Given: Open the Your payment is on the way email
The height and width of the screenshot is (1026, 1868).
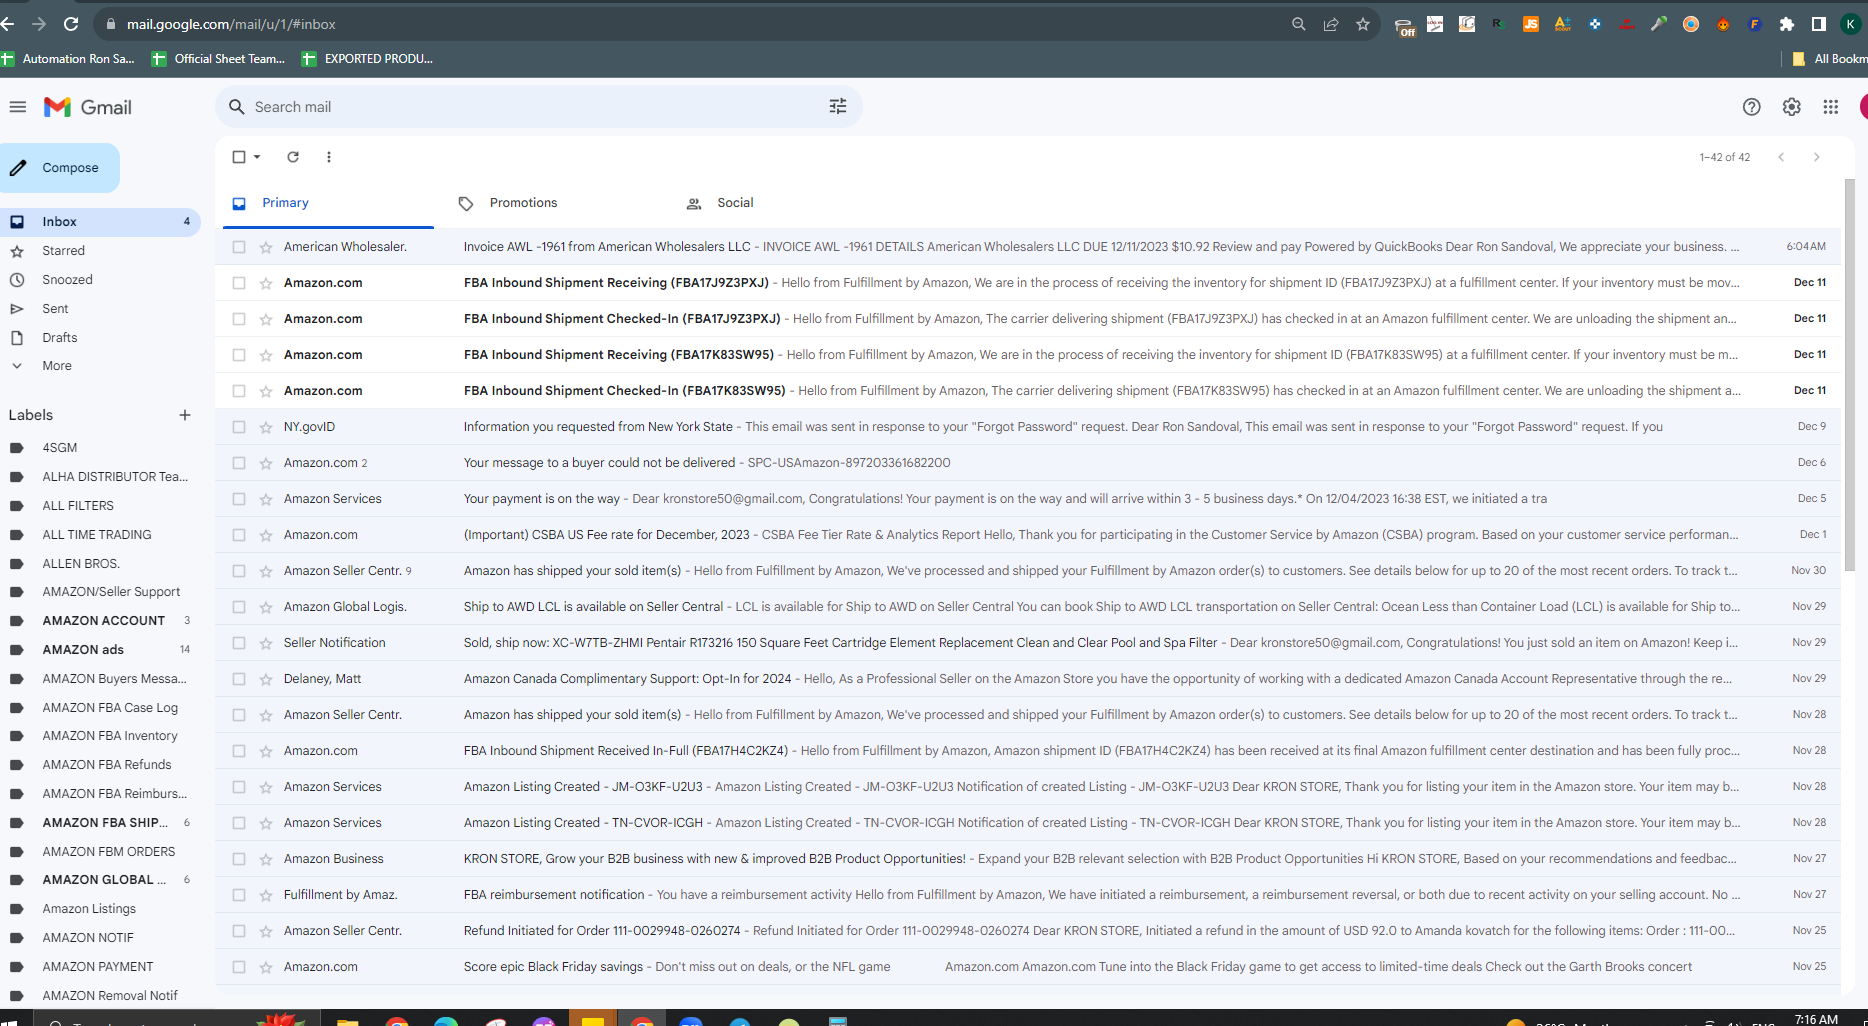Looking at the screenshot, I should pos(1028,499).
